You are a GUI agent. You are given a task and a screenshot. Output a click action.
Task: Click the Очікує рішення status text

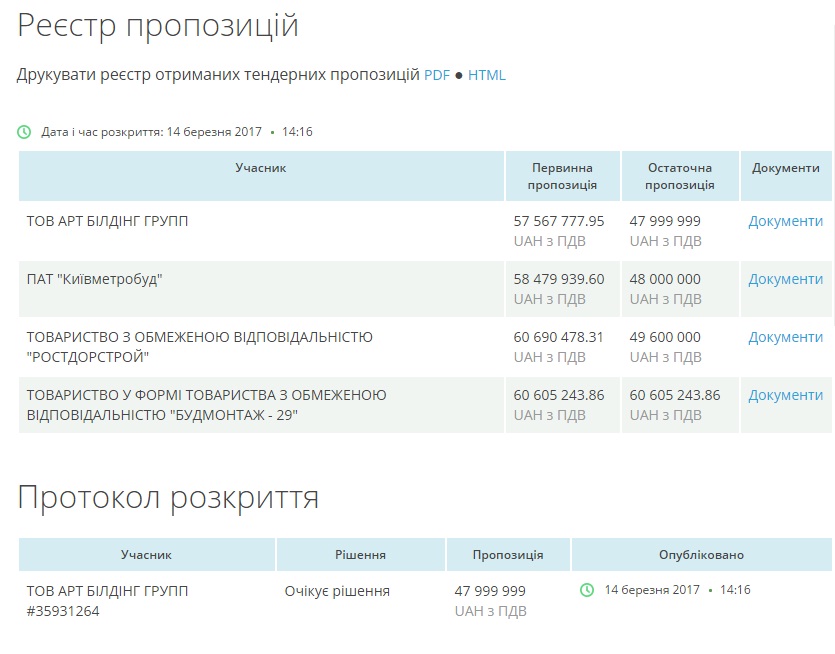pyautogui.click(x=337, y=591)
